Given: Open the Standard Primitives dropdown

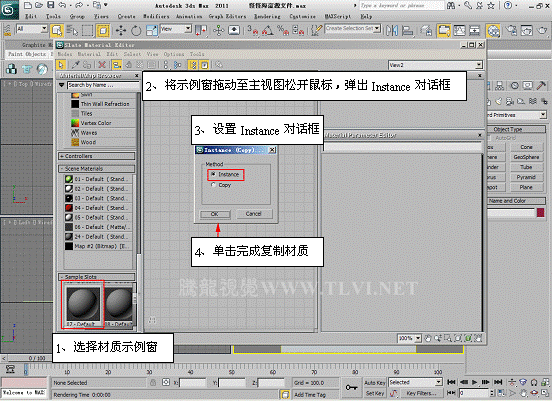Looking at the screenshot, I should [517, 115].
